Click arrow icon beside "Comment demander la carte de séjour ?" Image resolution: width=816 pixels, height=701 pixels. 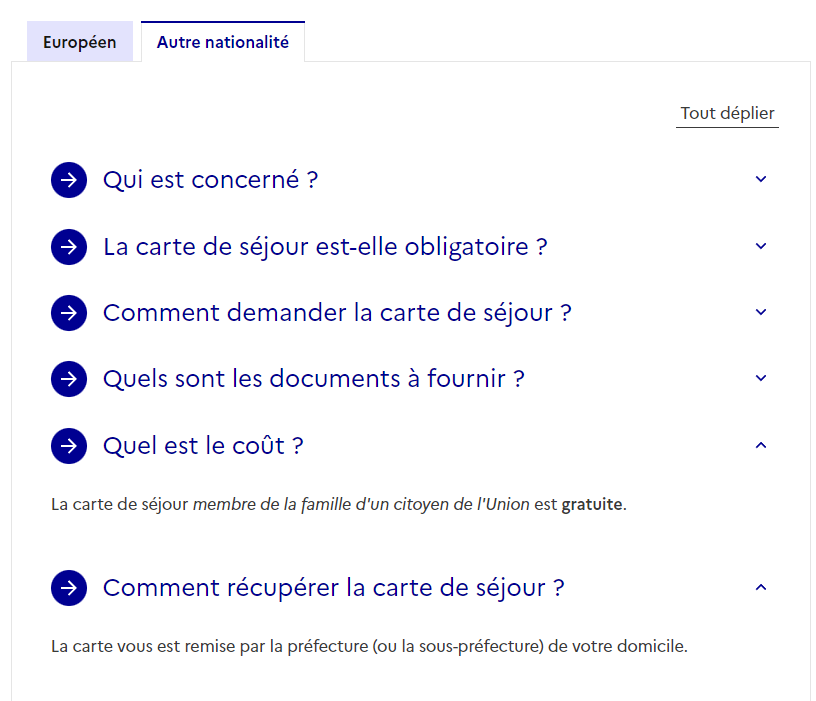[x=69, y=313]
